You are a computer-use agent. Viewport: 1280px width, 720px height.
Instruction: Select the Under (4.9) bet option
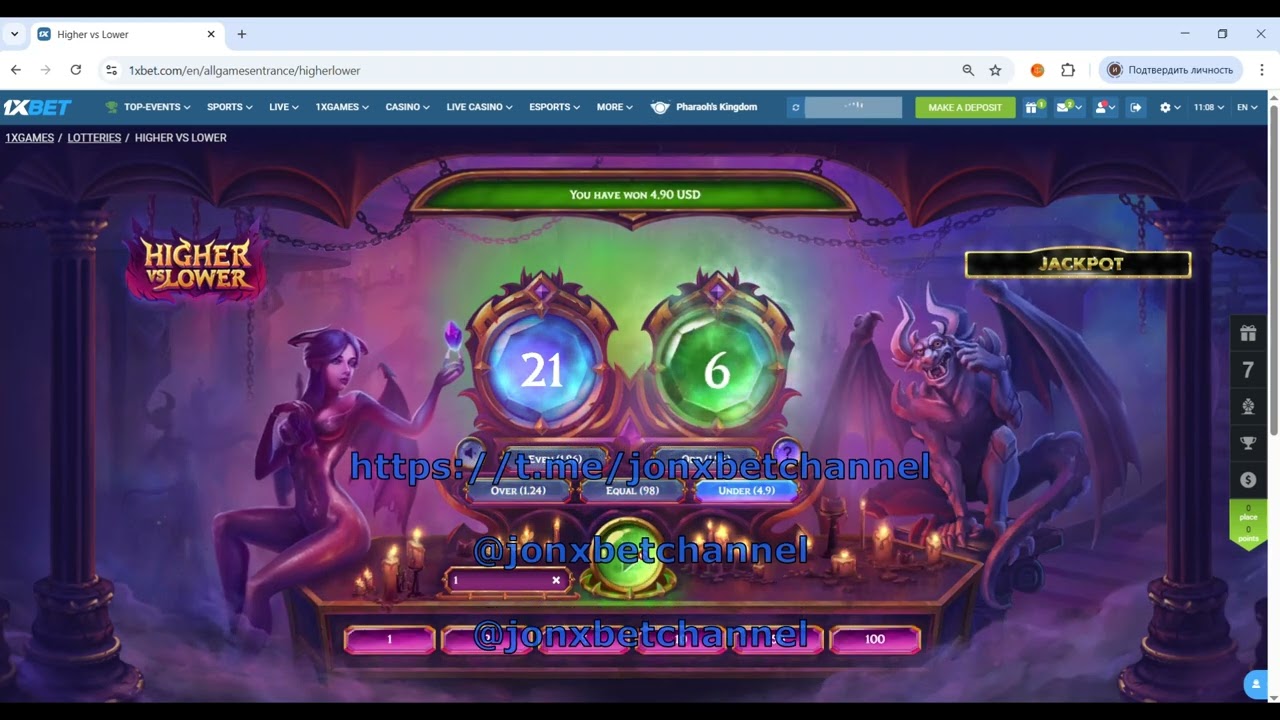coord(746,491)
